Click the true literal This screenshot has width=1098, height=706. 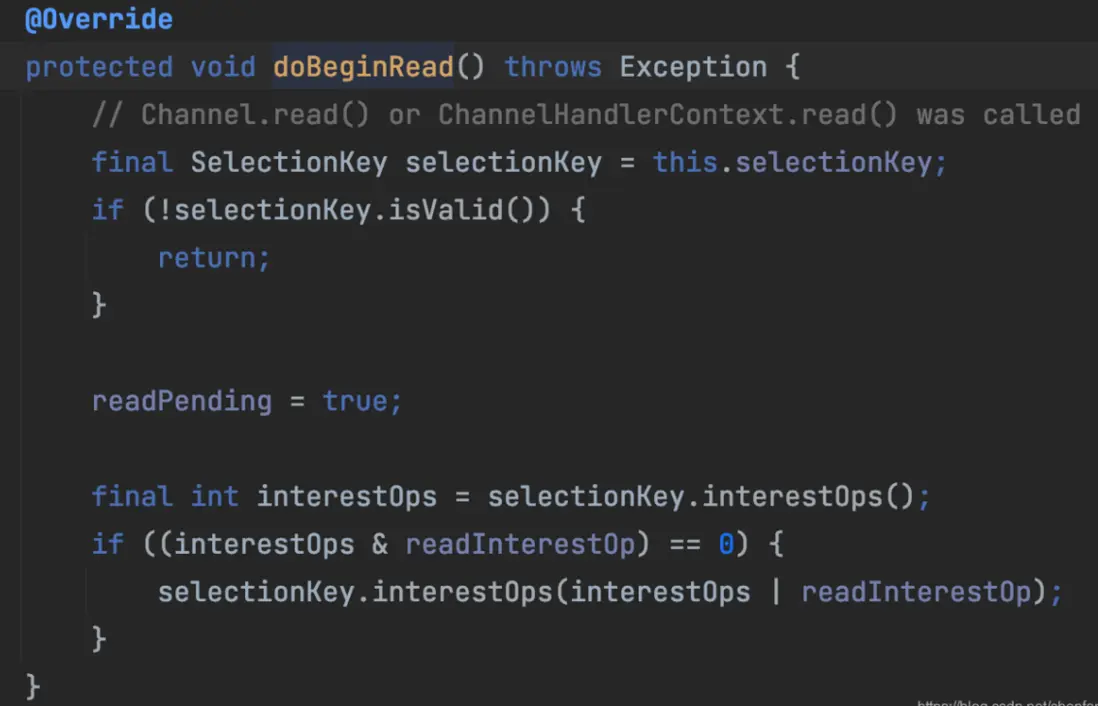click(354, 401)
